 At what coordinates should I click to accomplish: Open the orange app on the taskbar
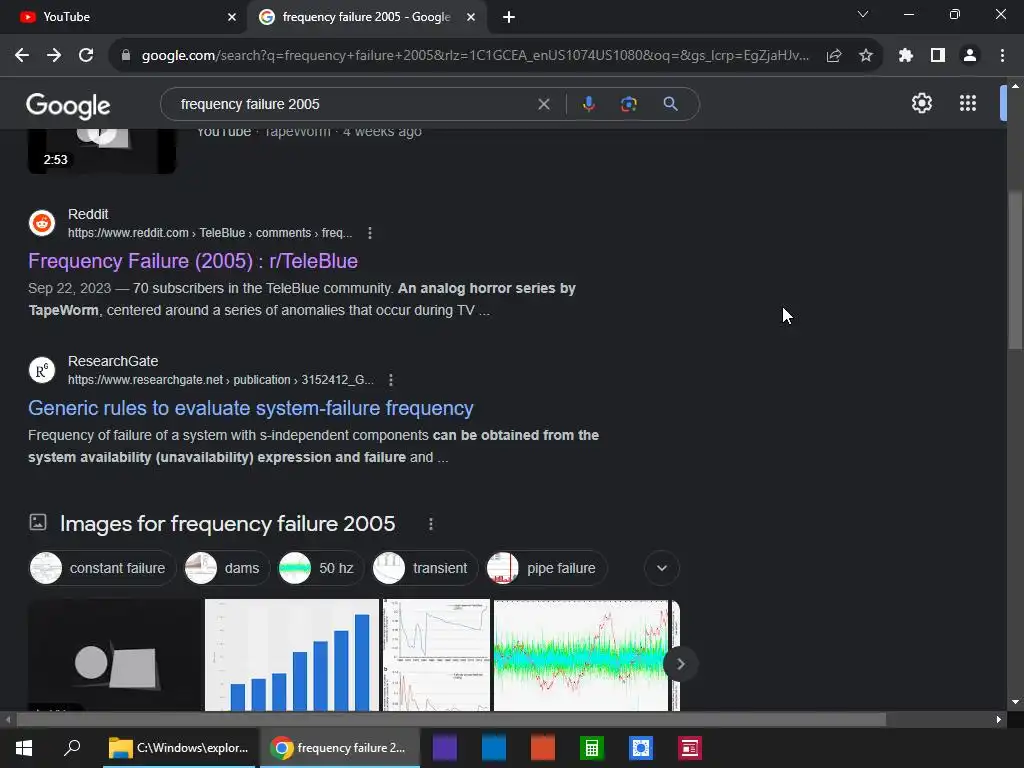(543, 748)
